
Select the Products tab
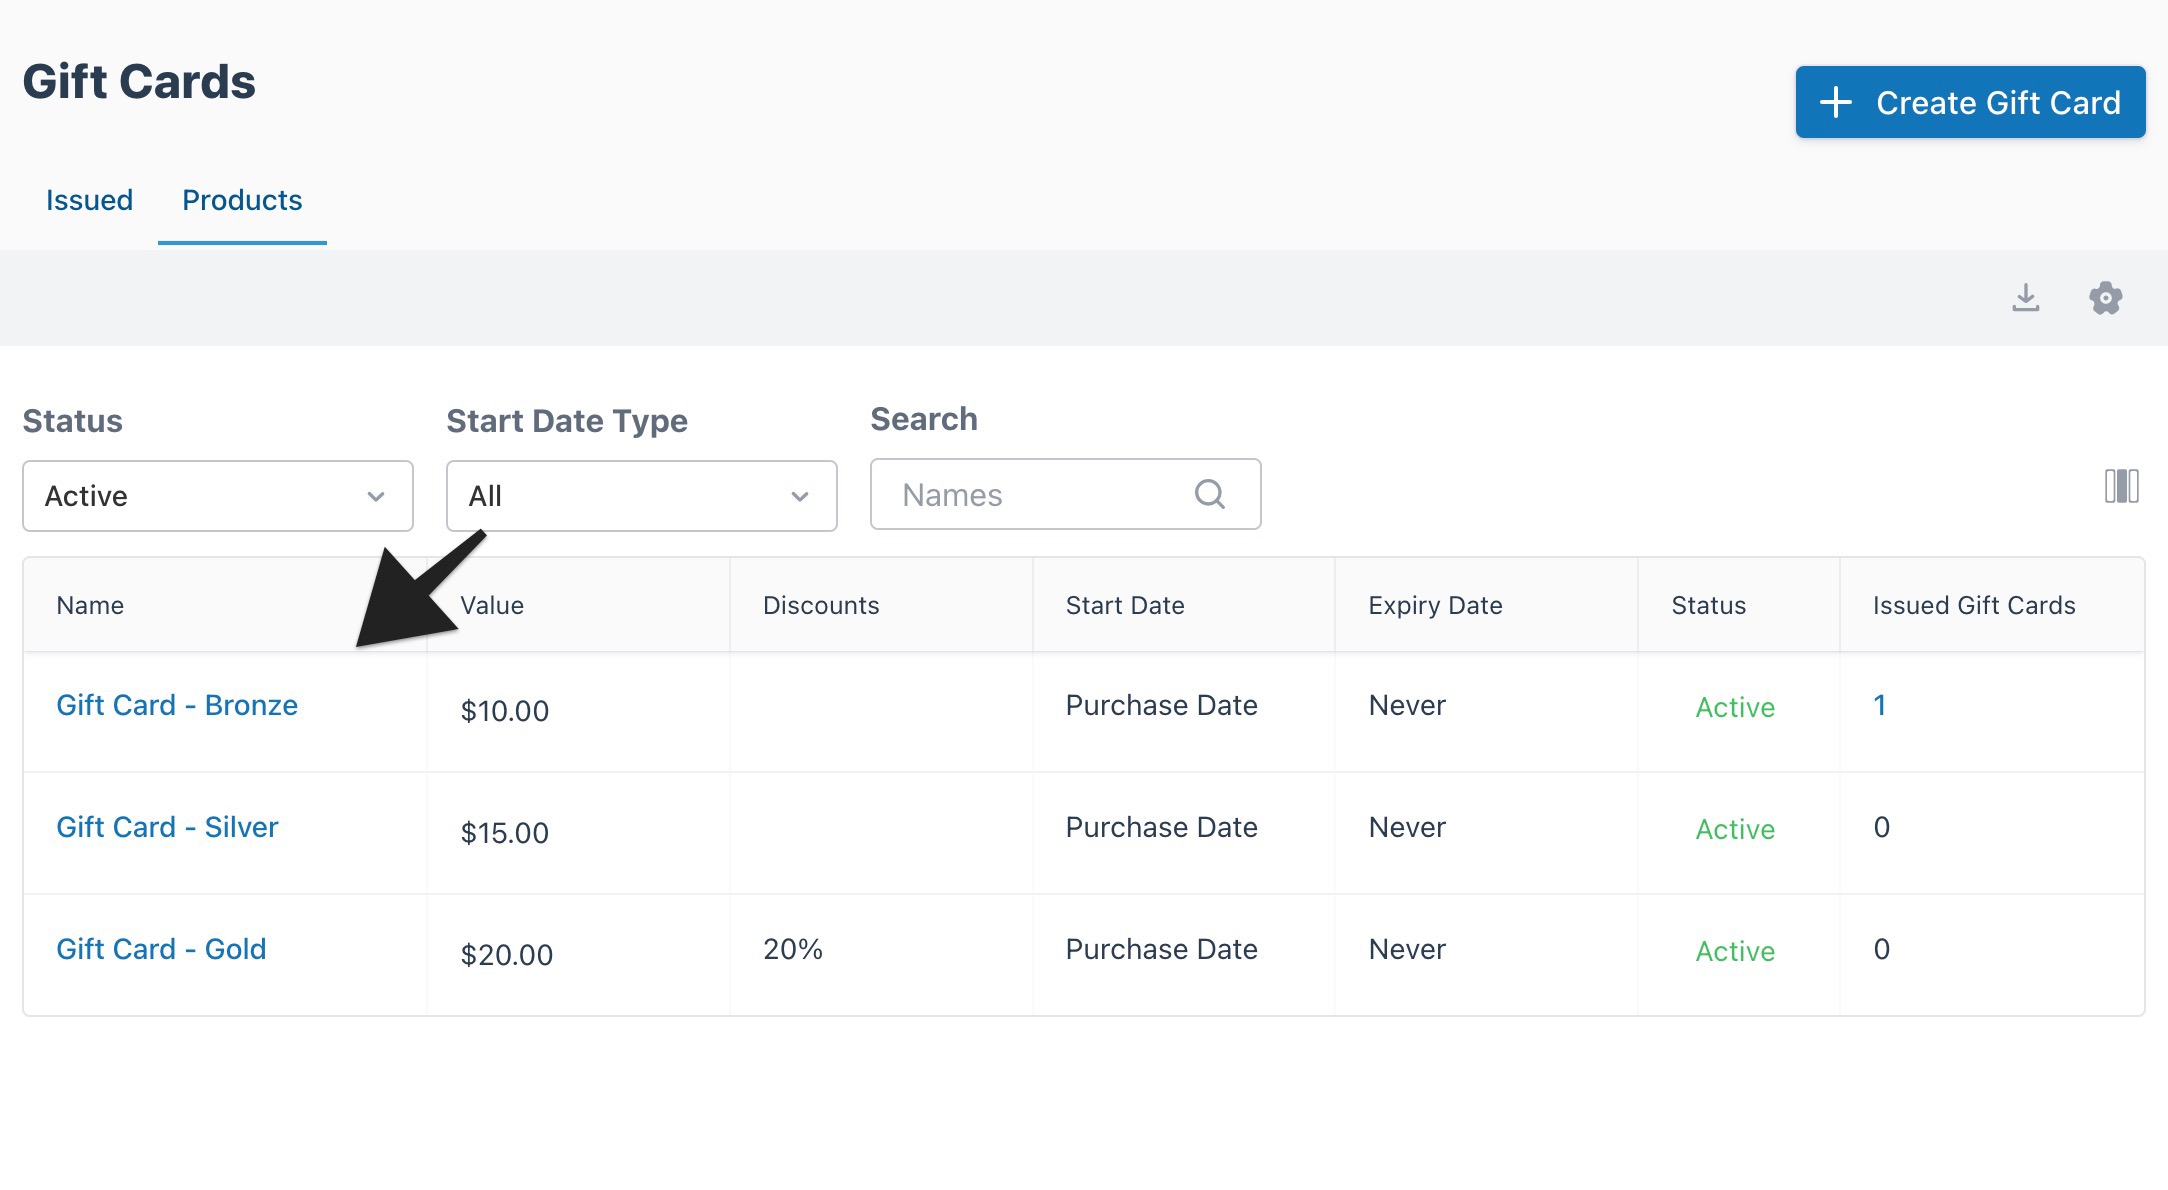pos(242,200)
